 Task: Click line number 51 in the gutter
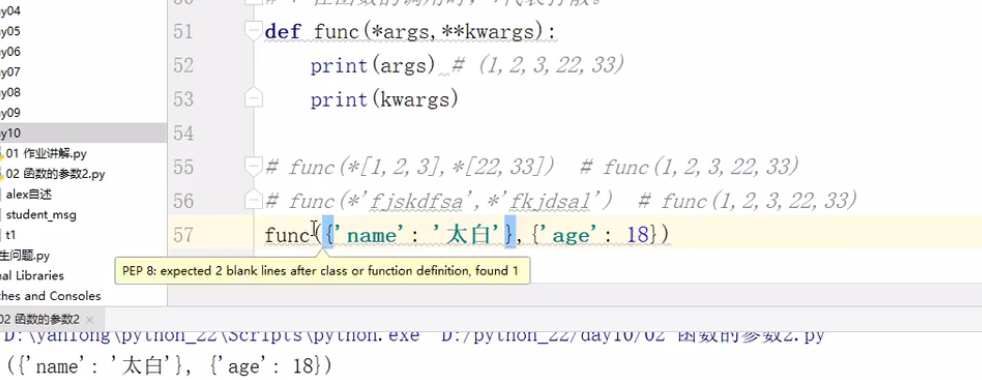click(183, 31)
